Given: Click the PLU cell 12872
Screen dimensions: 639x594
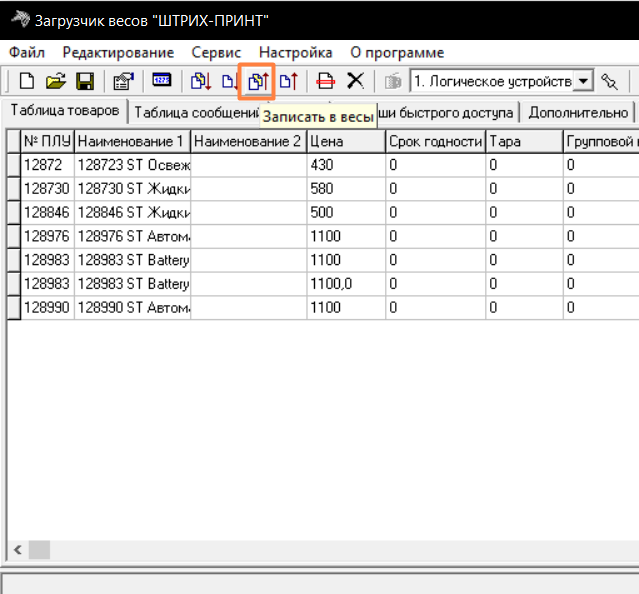Looking at the screenshot, I should [47, 165].
